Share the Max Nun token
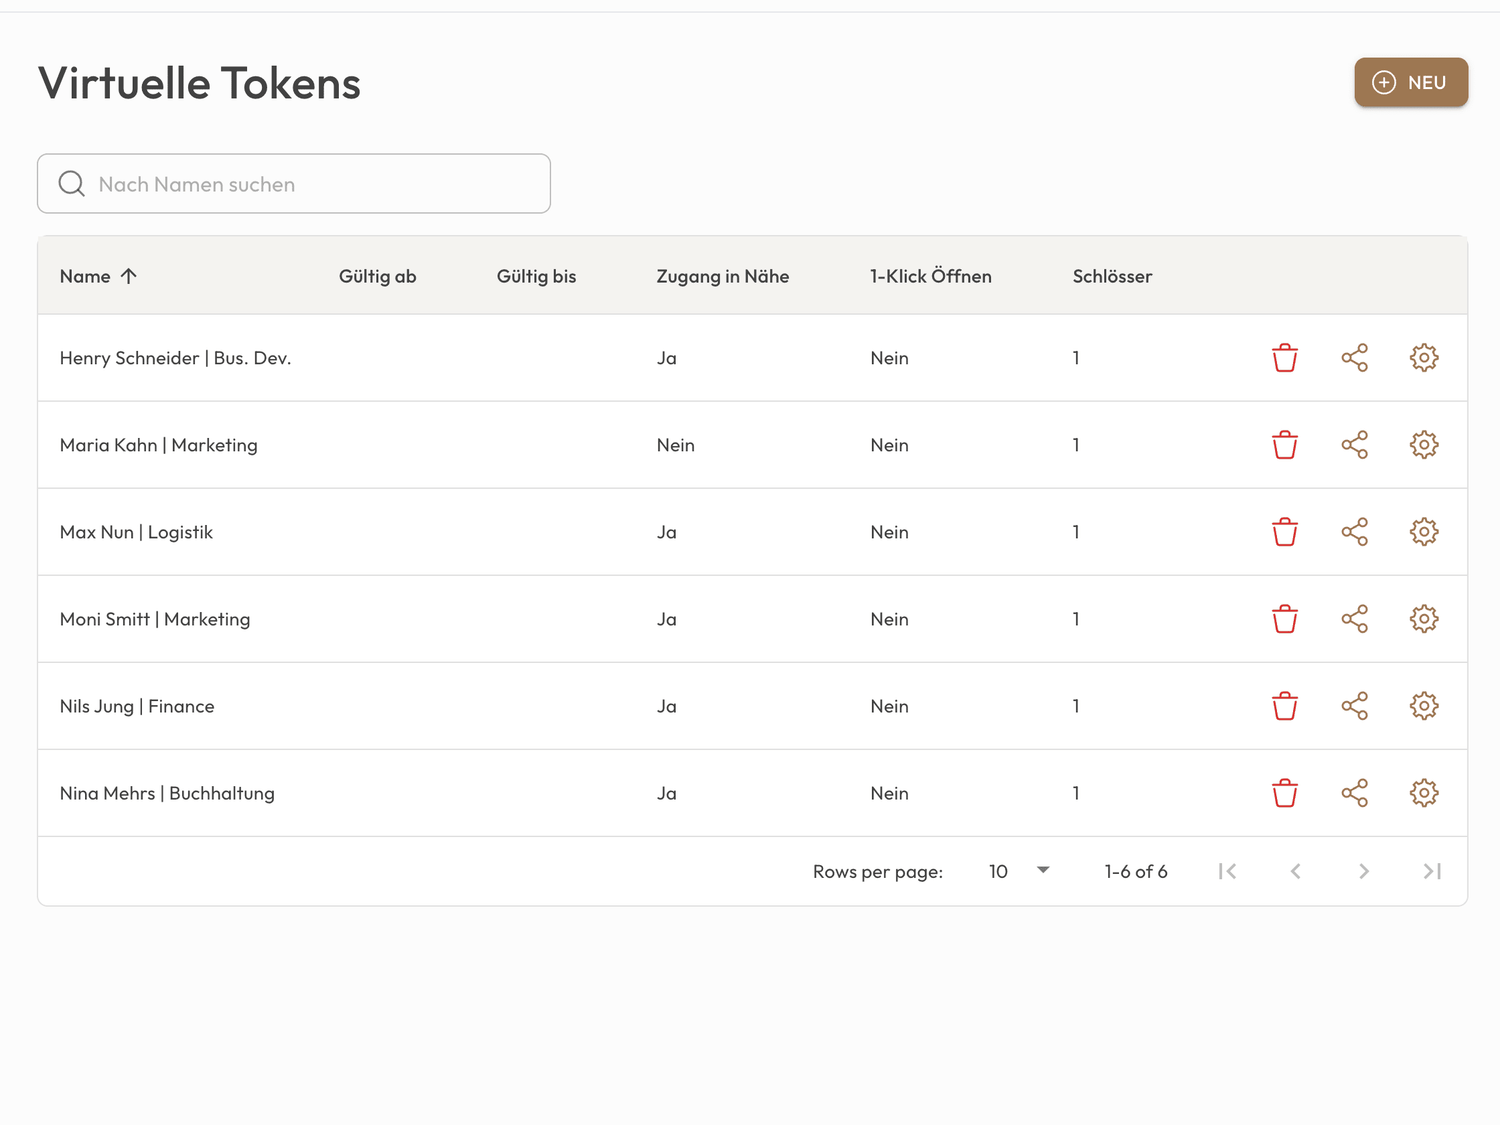 click(1354, 532)
